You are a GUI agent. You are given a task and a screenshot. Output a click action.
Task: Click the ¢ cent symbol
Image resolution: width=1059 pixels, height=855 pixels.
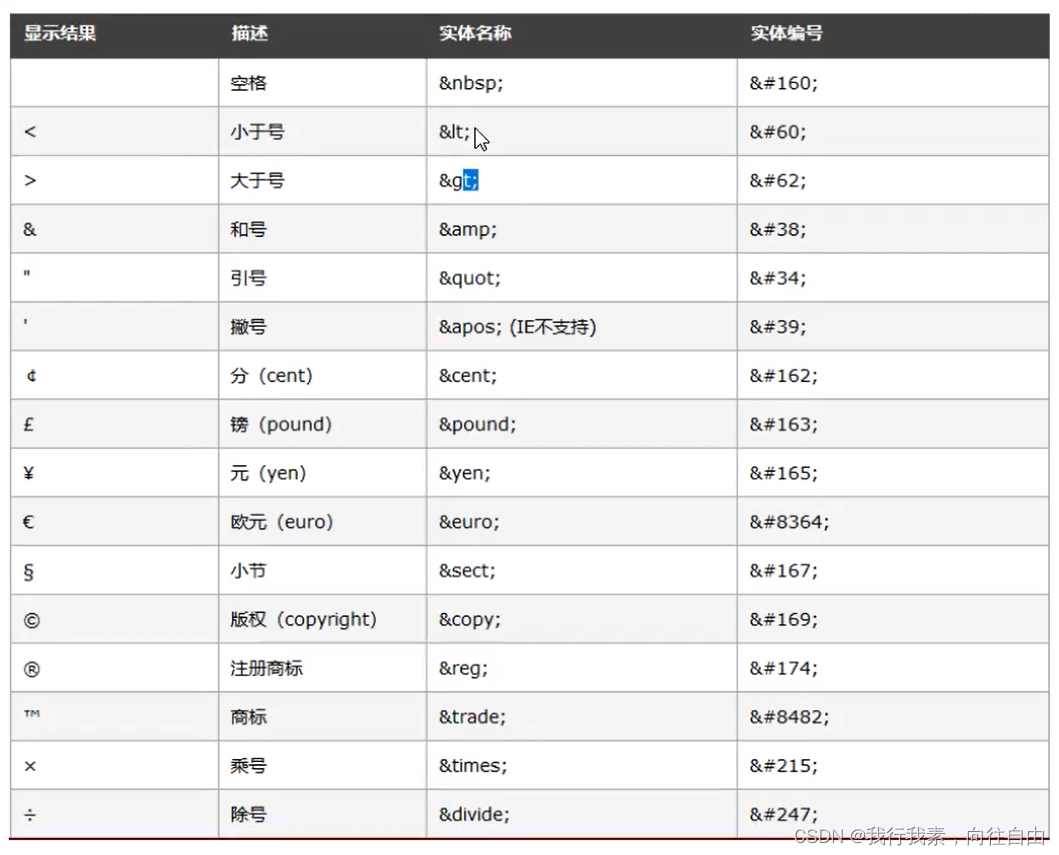click(x=31, y=375)
